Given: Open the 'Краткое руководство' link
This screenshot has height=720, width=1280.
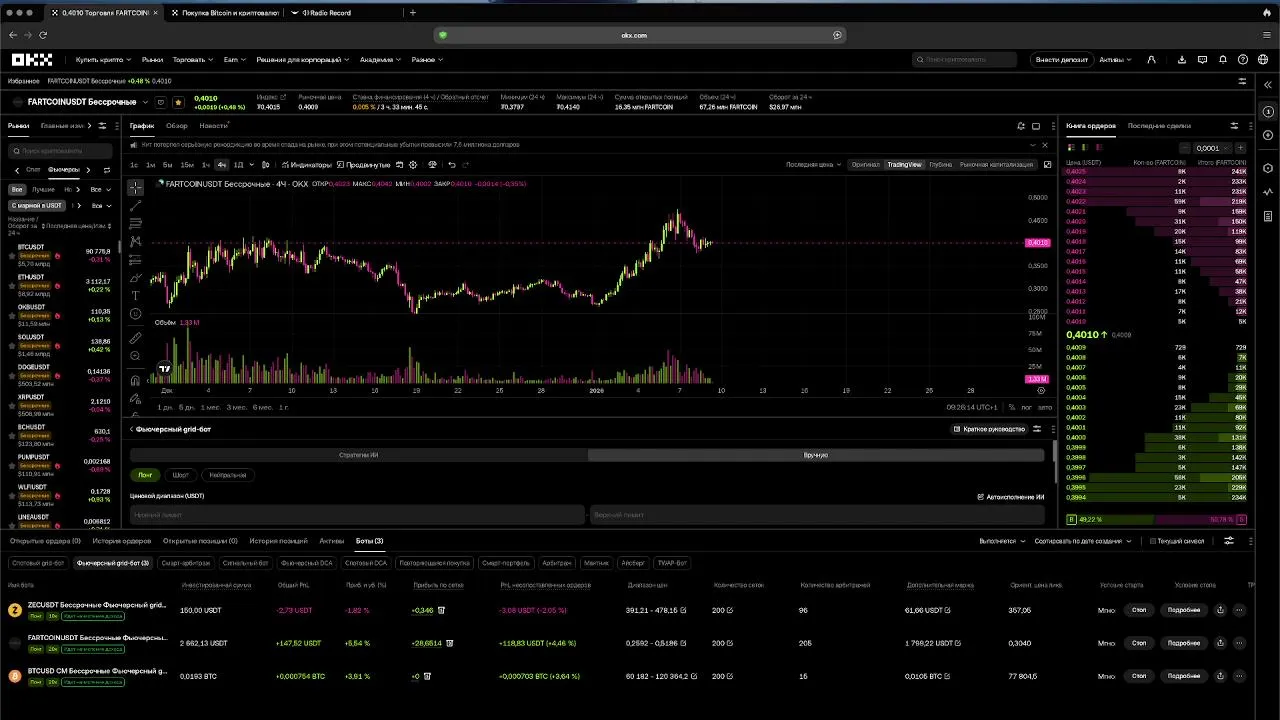Looking at the screenshot, I should 989,429.
